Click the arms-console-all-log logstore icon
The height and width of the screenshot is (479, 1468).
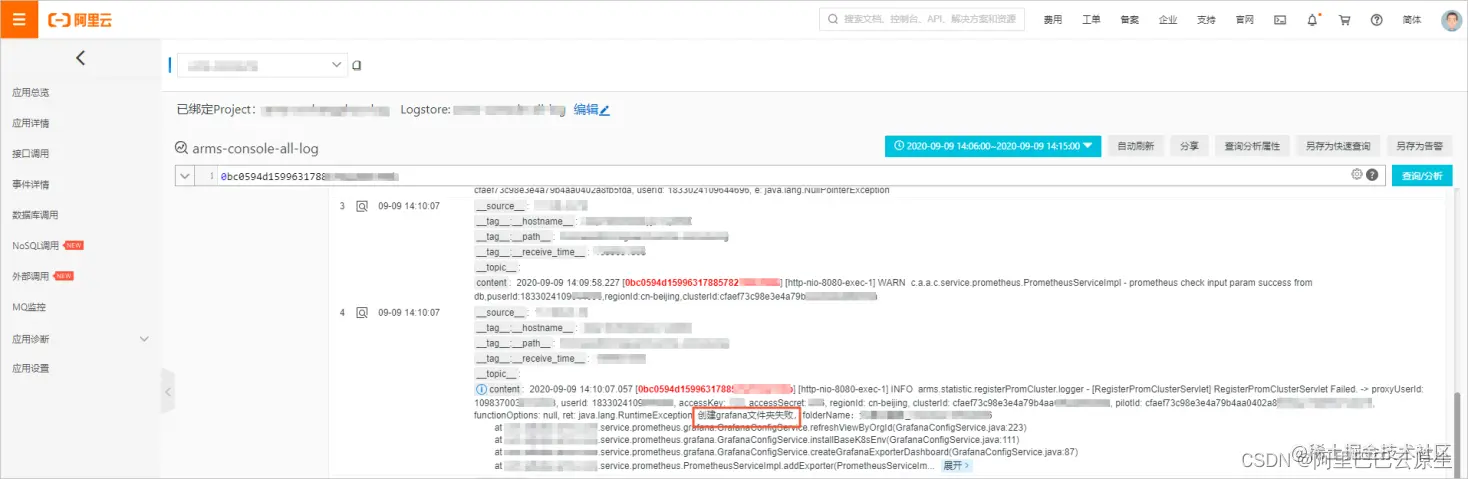(x=181, y=148)
